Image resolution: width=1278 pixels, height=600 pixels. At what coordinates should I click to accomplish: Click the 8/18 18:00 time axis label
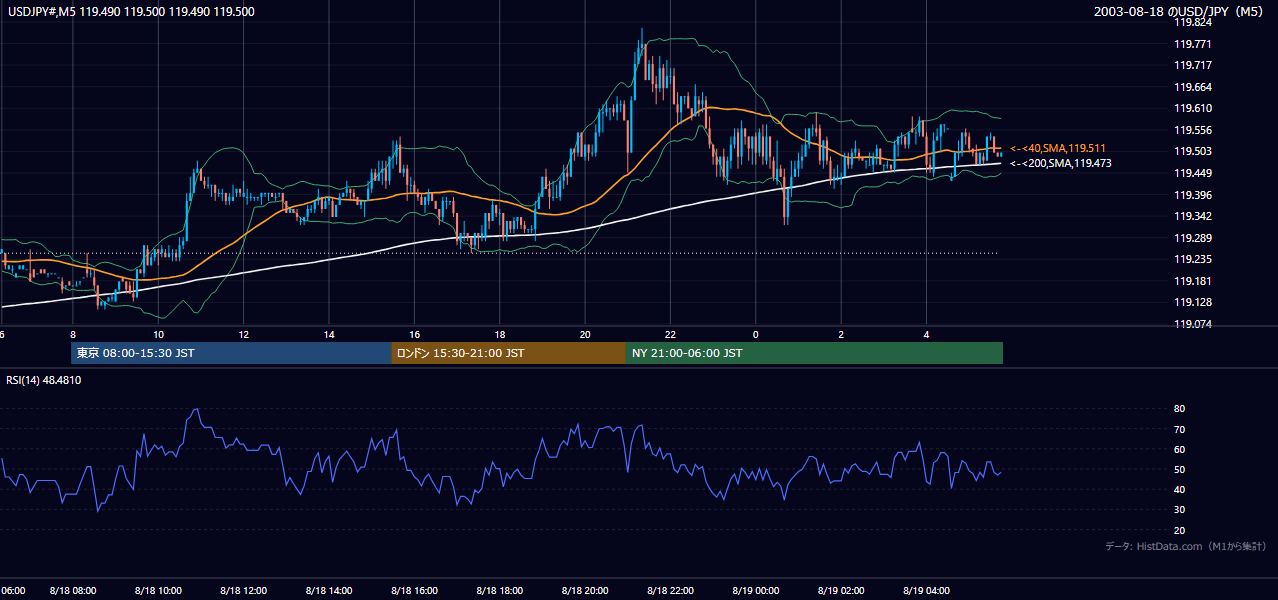(x=500, y=591)
